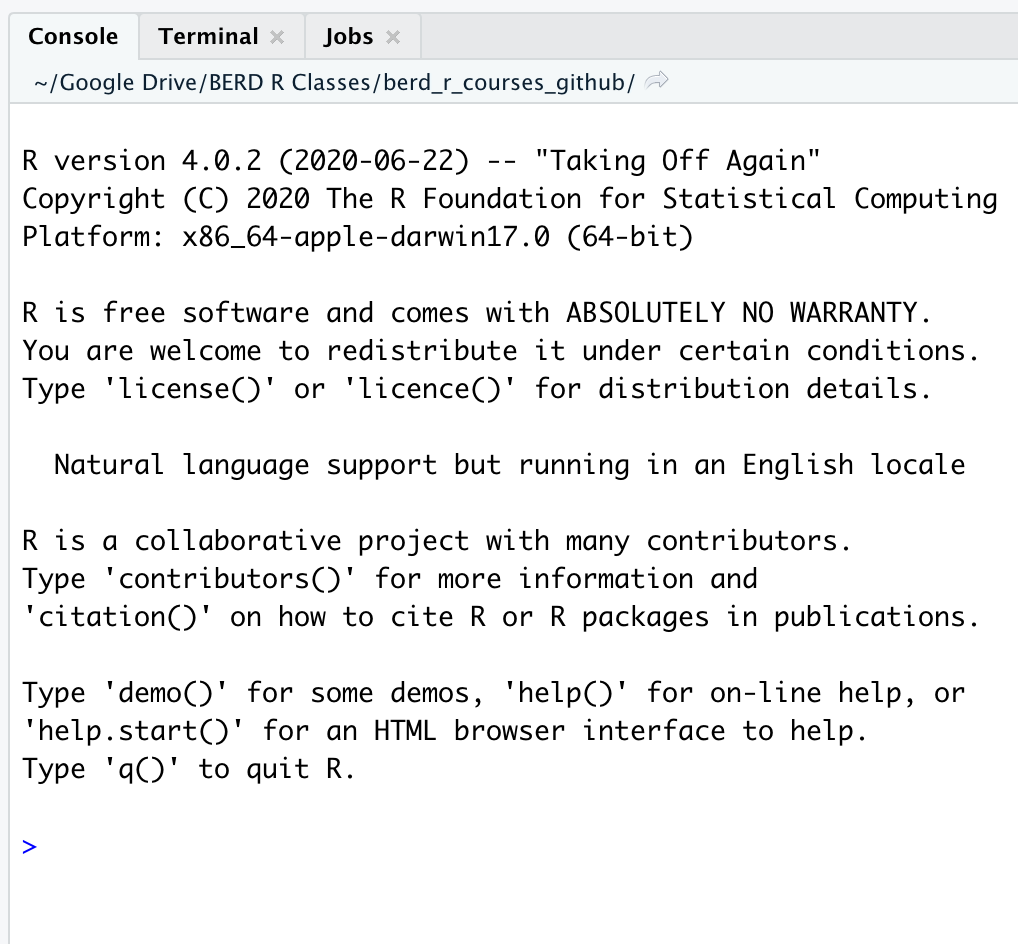The width and height of the screenshot is (1018, 944).
Task: Close the Terminal tab
Action: click(x=277, y=37)
